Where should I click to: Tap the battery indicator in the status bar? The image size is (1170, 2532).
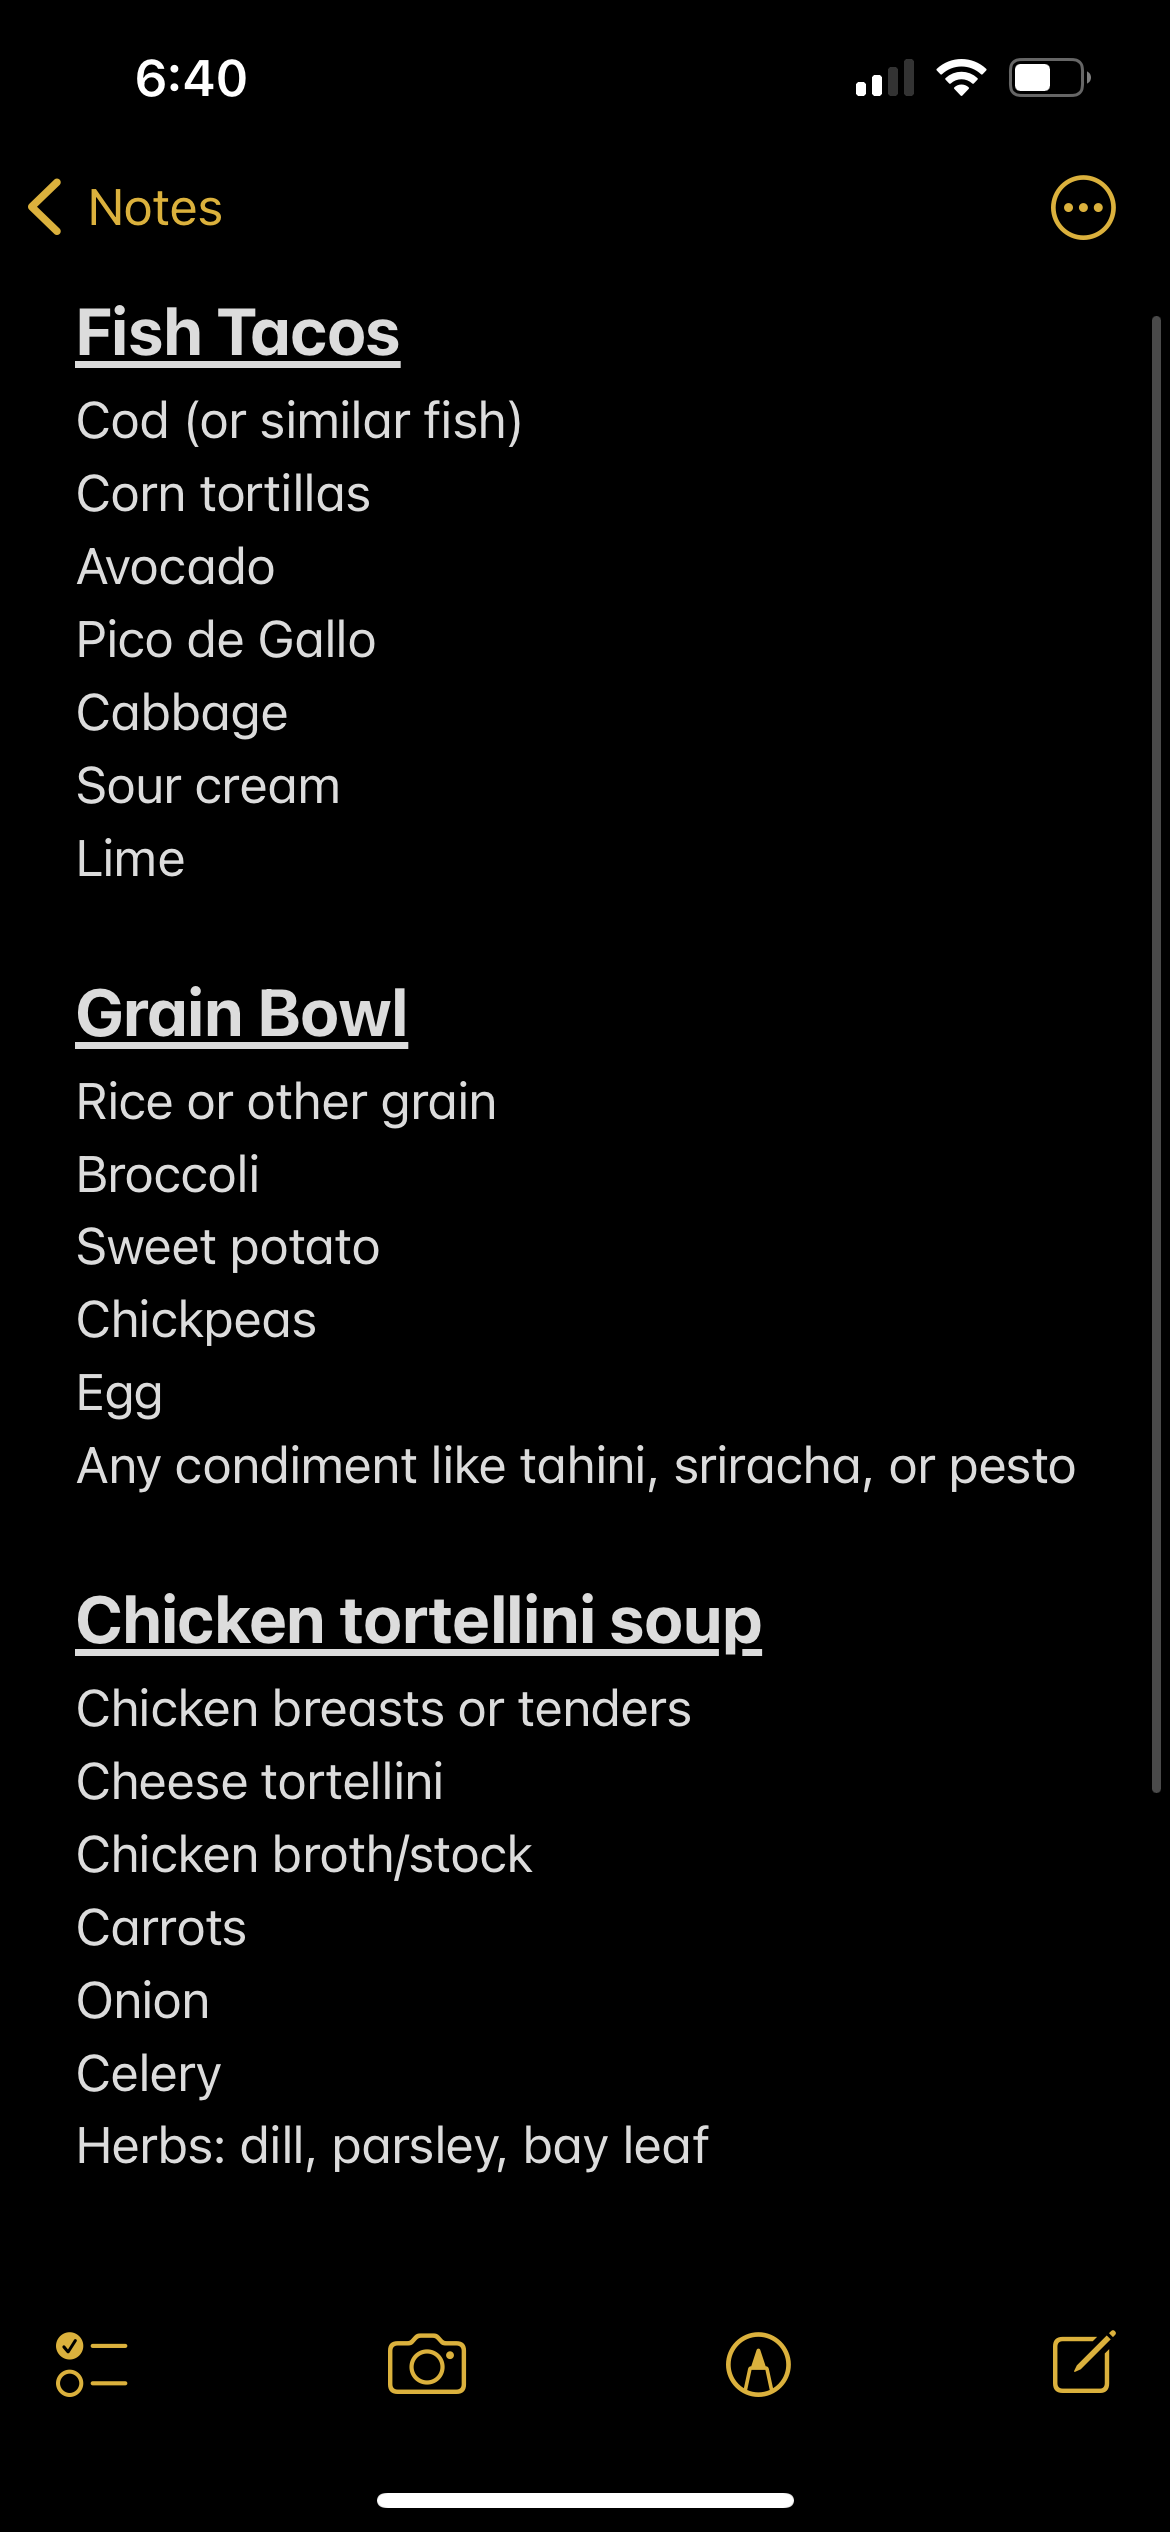(1049, 78)
